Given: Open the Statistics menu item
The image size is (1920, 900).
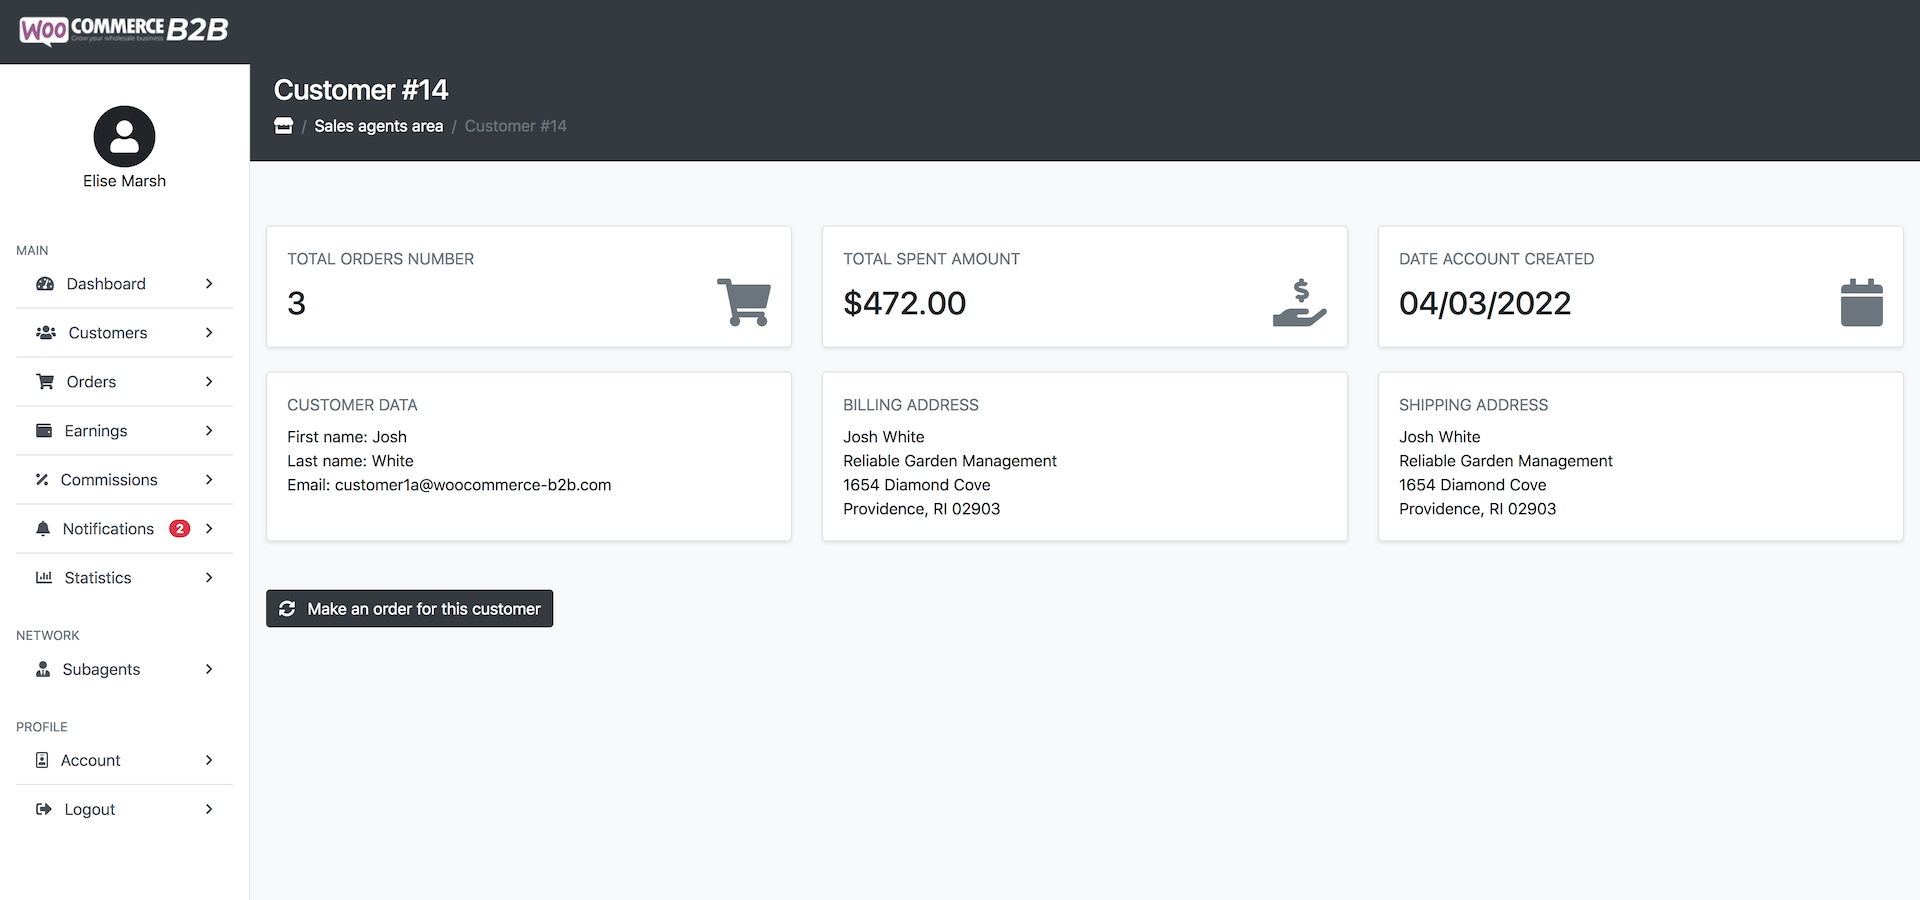Looking at the screenshot, I should 98,578.
